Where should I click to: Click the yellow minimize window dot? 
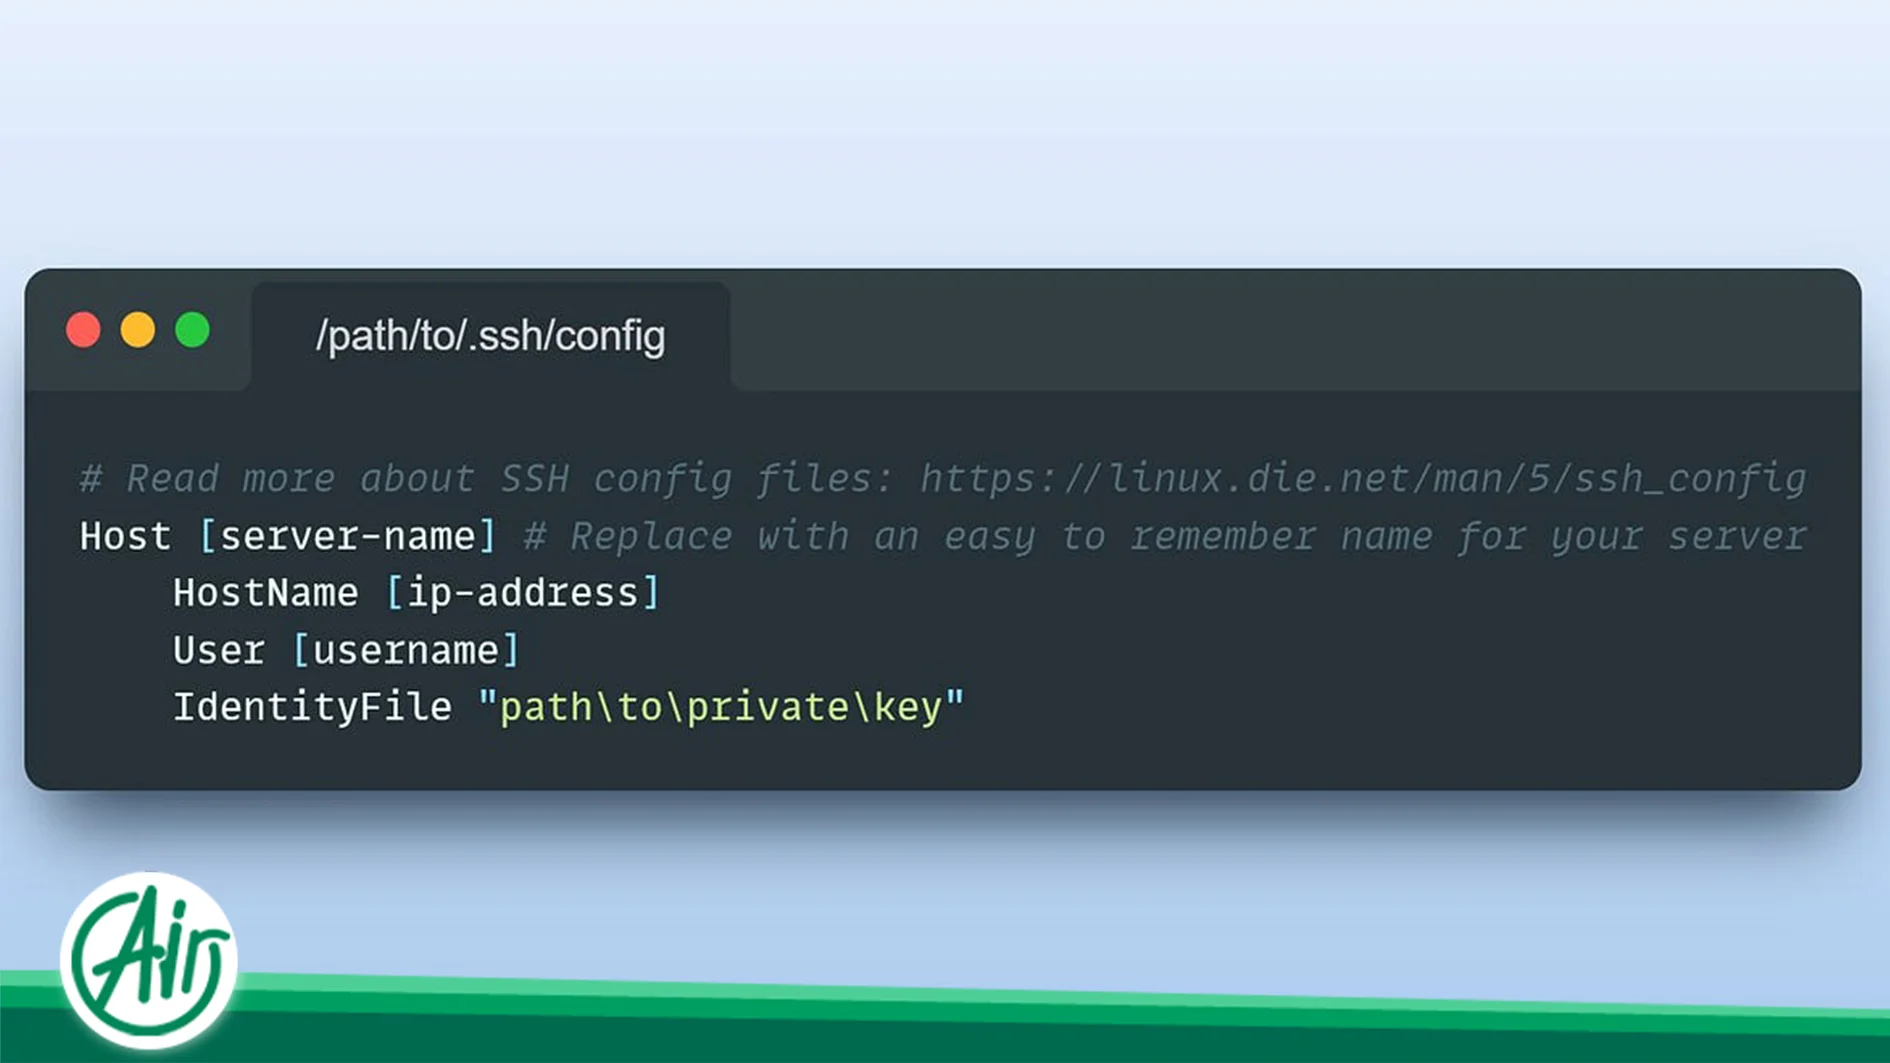pos(138,330)
